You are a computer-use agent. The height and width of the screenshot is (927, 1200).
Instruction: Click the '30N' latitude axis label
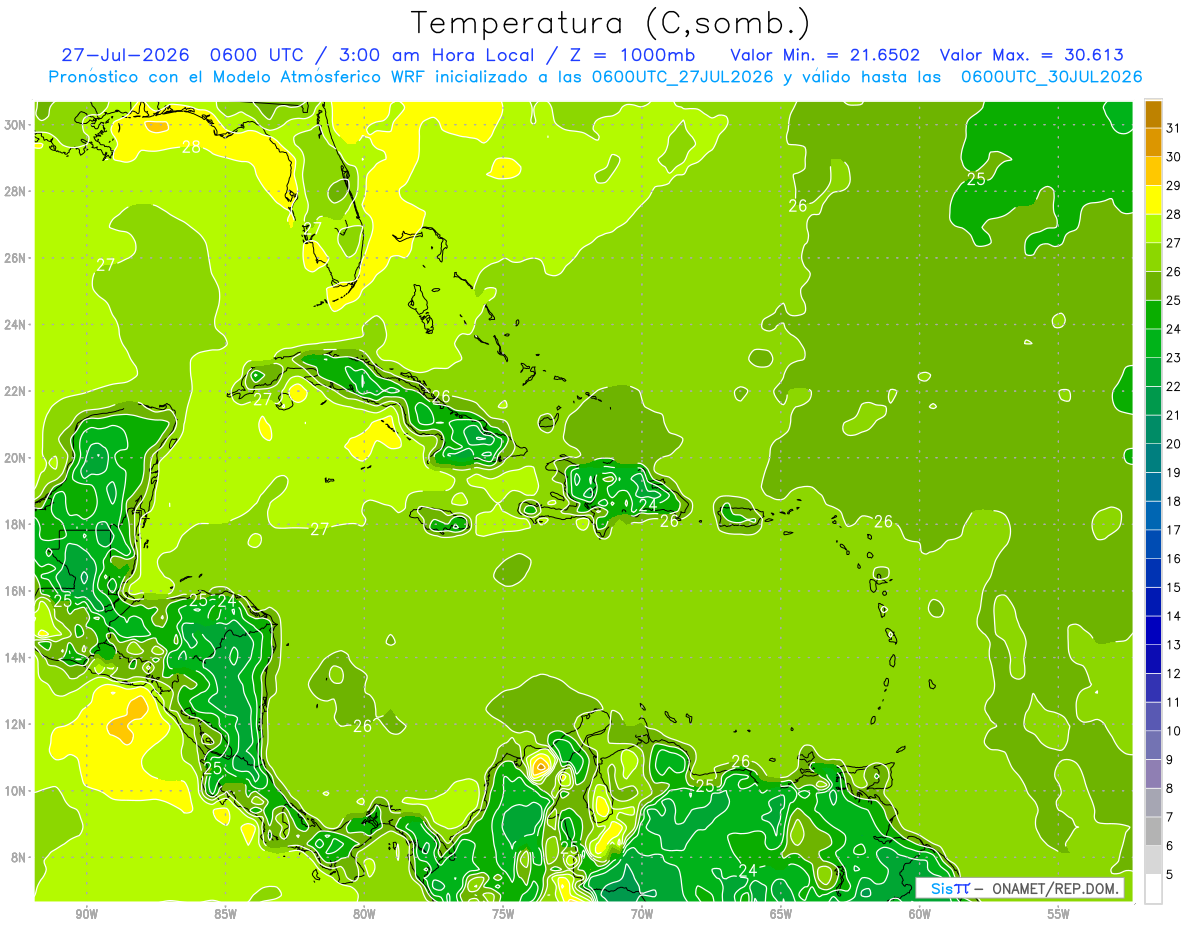[x=17, y=125]
